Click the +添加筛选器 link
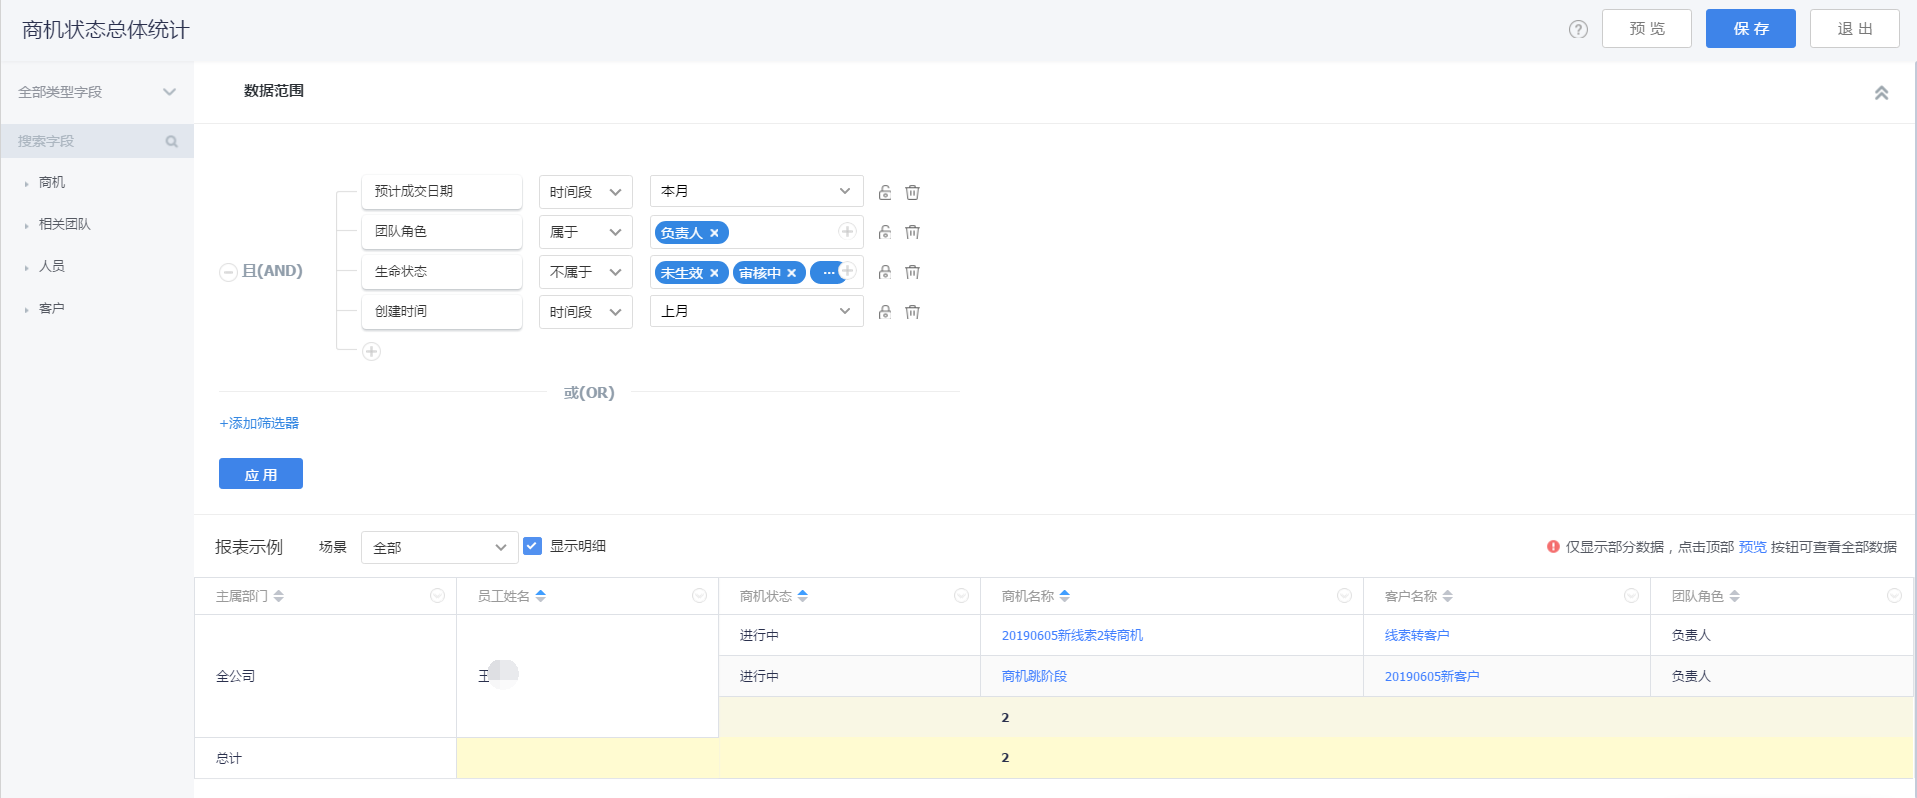Viewport: 1917px width, 798px height. [x=259, y=423]
